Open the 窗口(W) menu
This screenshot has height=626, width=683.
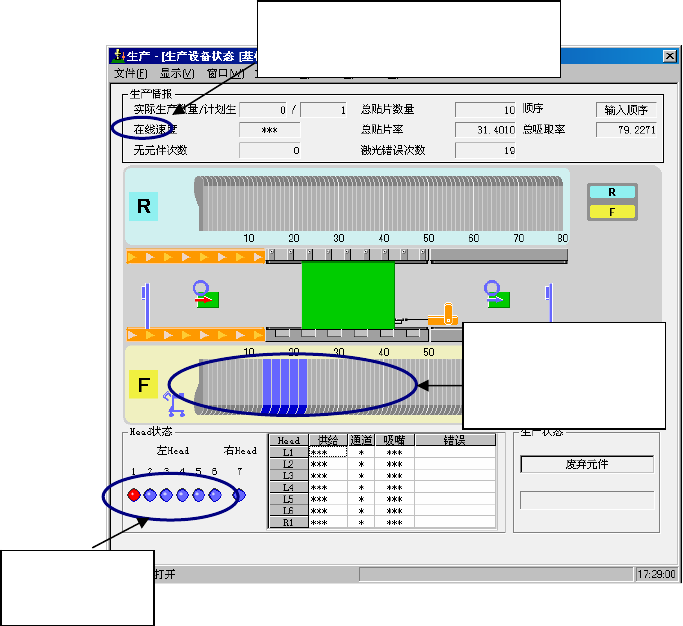225,73
